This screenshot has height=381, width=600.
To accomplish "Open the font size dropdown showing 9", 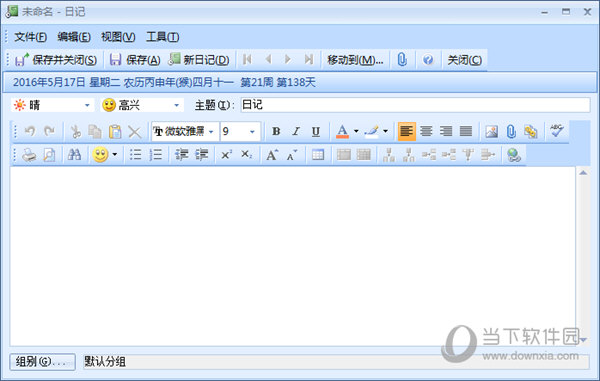I will point(252,132).
